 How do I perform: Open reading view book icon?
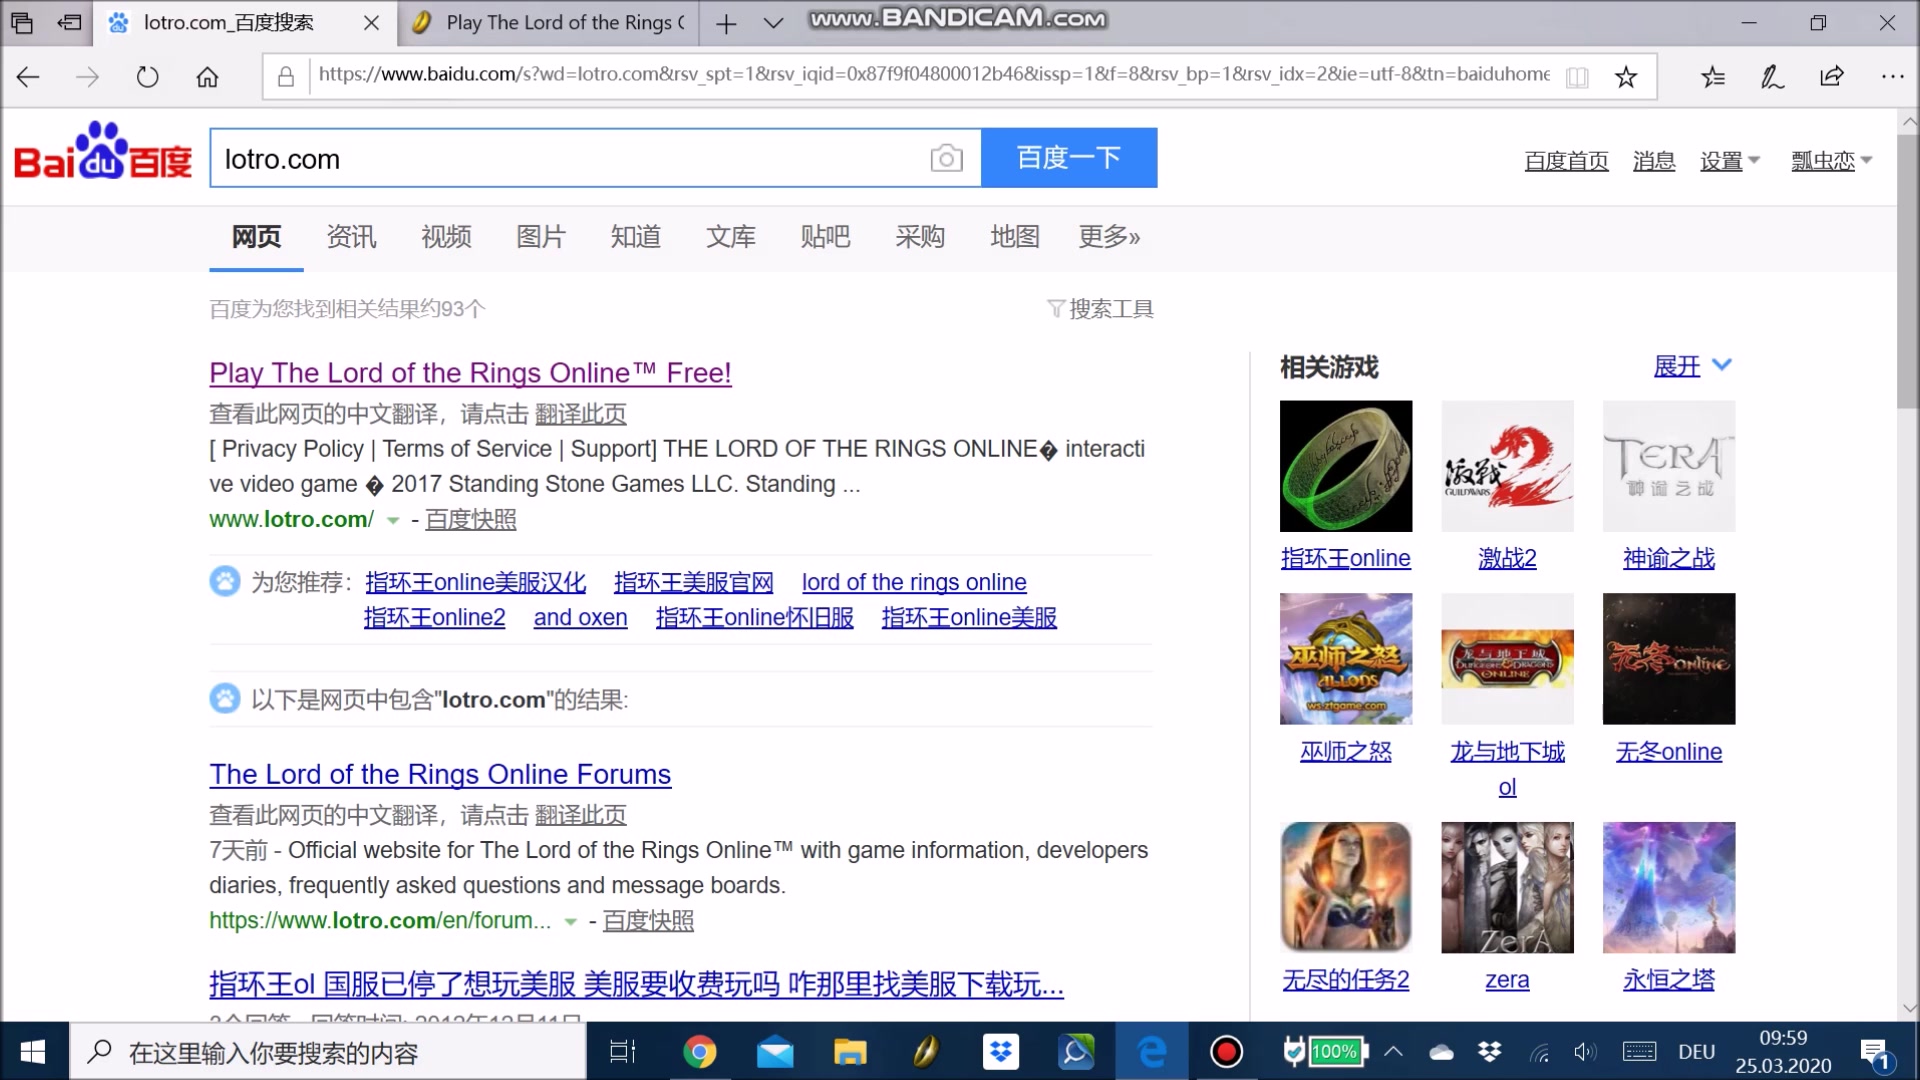click(x=1577, y=77)
